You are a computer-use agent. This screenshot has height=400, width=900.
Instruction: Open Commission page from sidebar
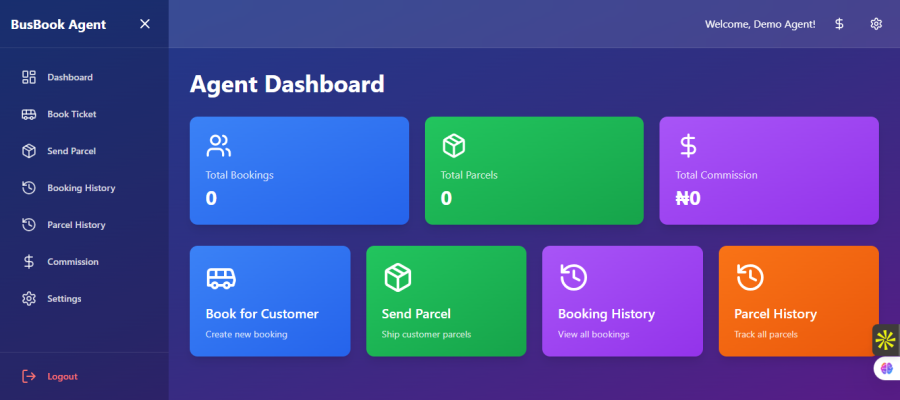click(72, 262)
